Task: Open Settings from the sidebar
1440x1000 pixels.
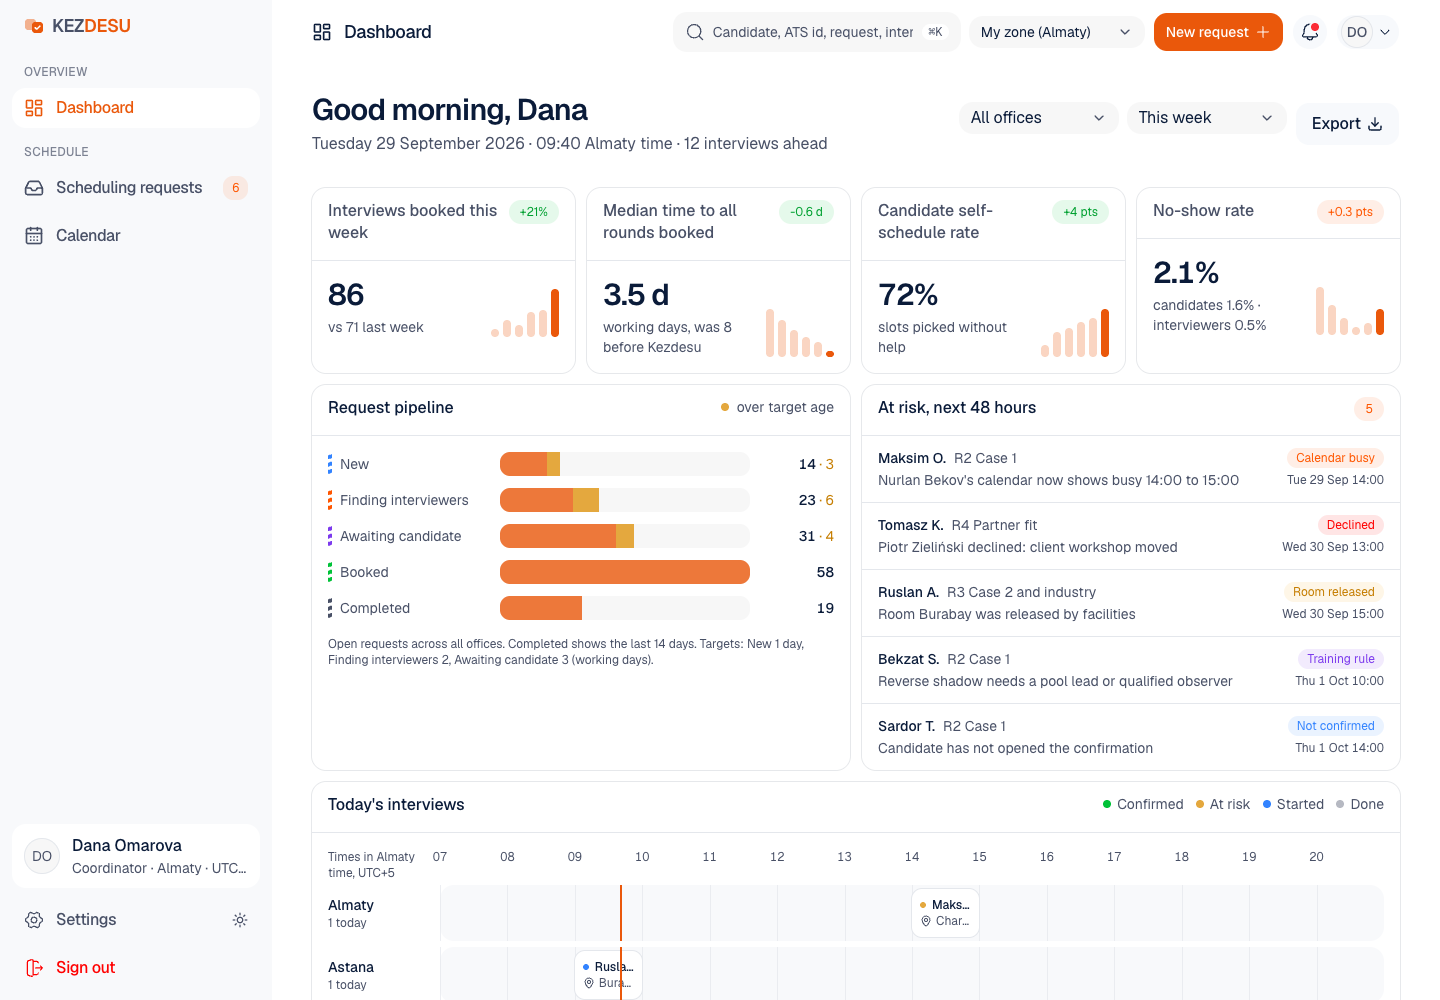Action: [x=120, y=920]
